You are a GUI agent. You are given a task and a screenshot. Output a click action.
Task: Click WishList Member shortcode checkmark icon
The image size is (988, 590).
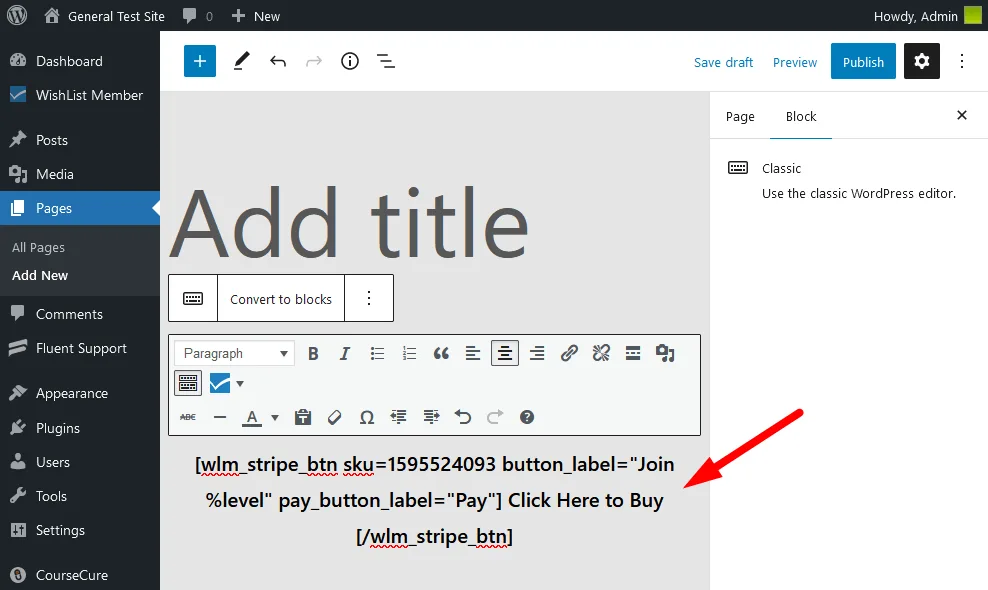point(220,383)
